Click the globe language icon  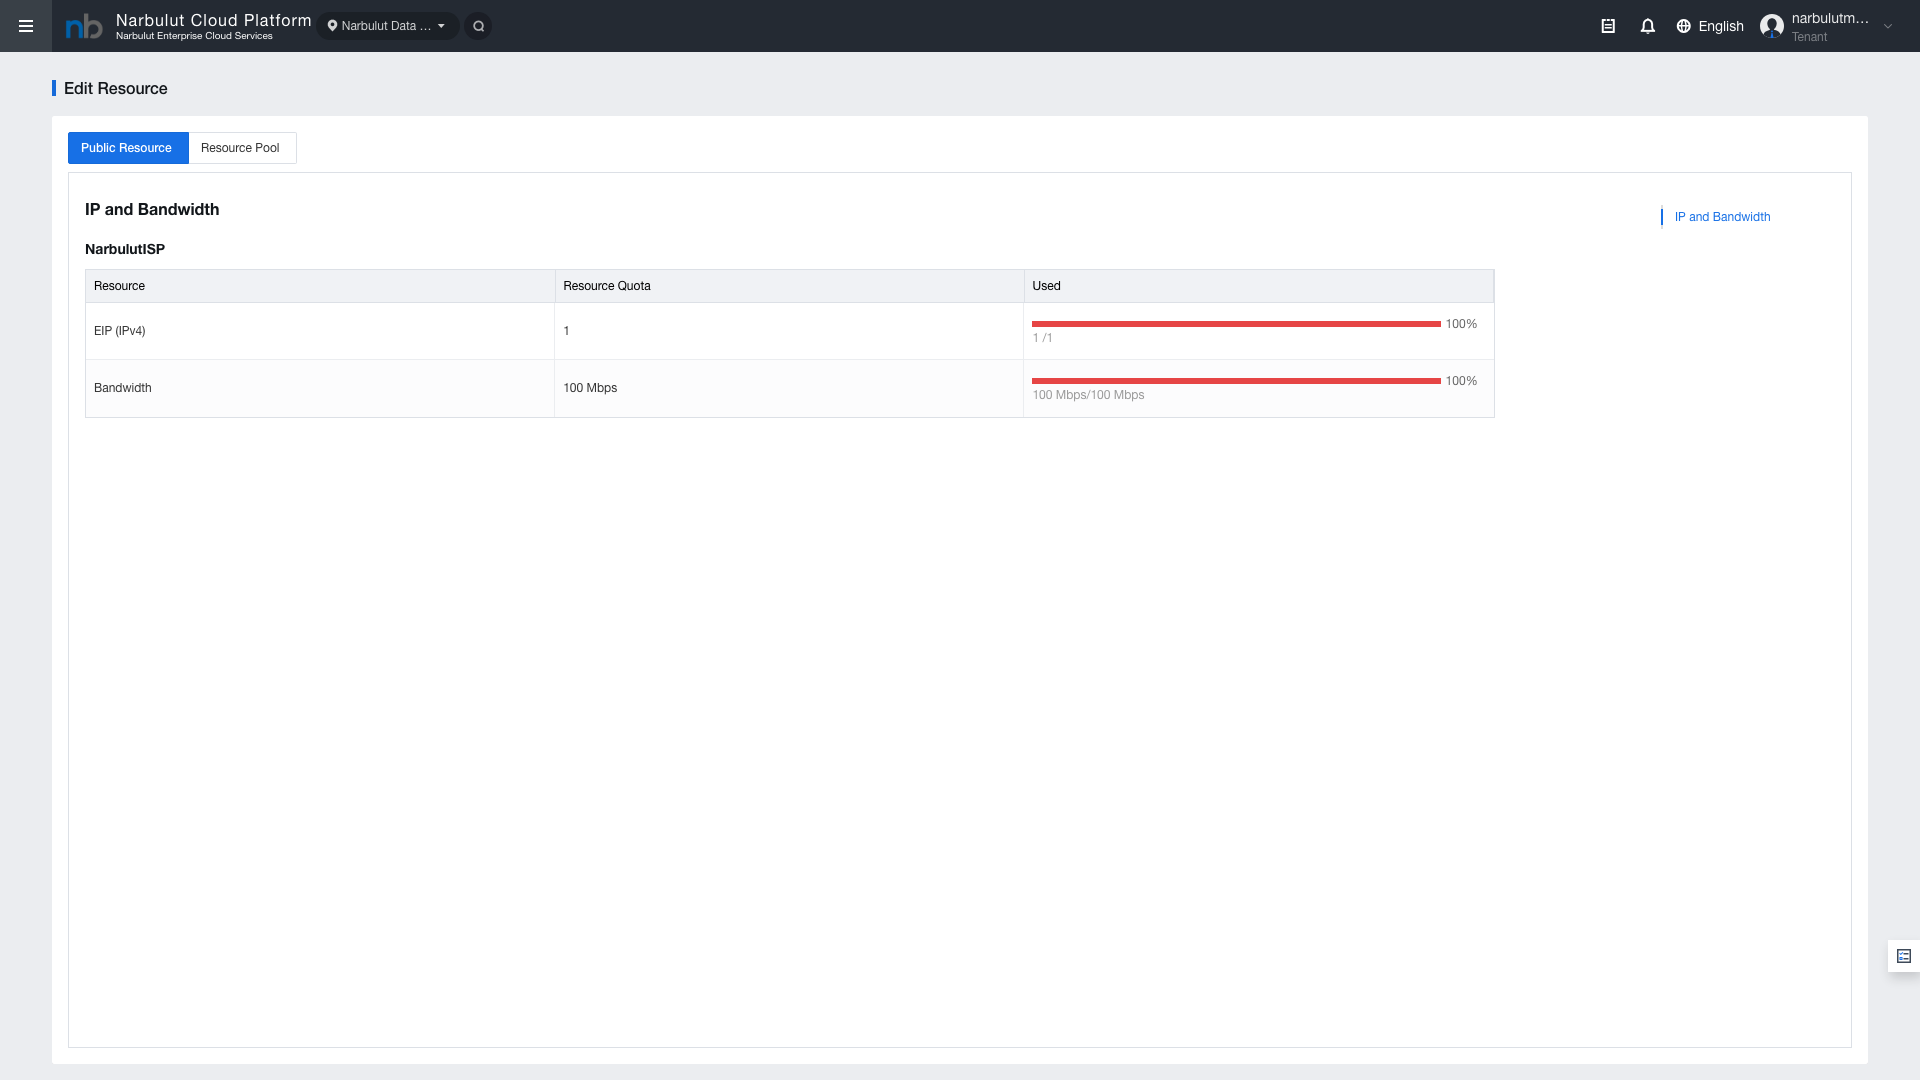pyautogui.click(x=1684, y=26)
